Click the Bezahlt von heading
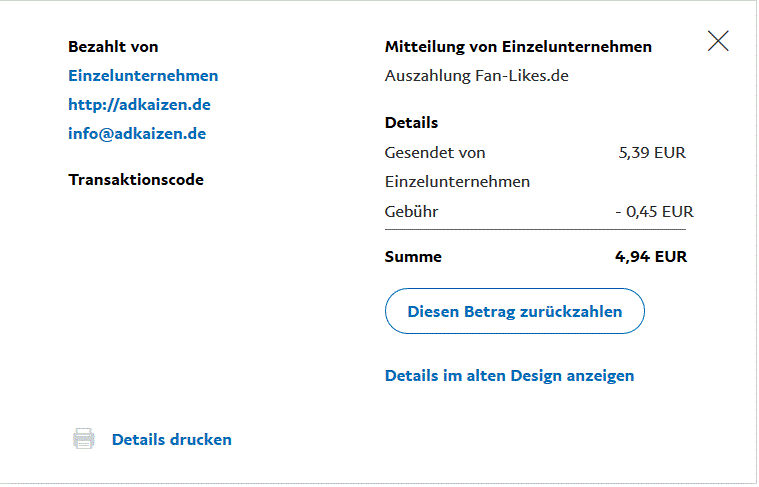Image resolution: width=759 pixels, height=487 pixels. click(113, 47)
